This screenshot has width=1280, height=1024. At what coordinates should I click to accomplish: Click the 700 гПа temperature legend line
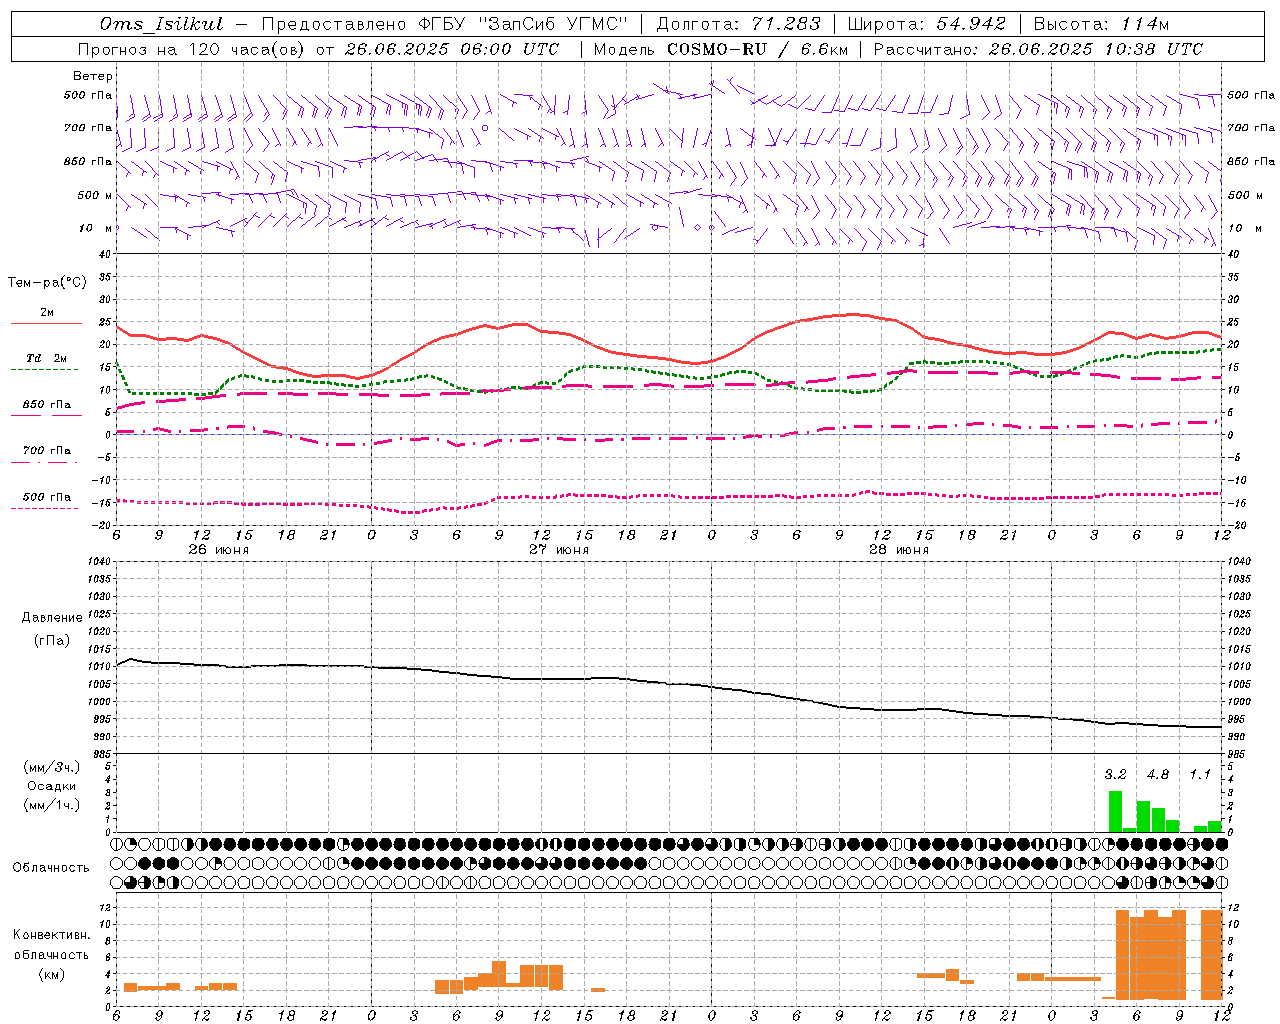(x=46, y=462)
